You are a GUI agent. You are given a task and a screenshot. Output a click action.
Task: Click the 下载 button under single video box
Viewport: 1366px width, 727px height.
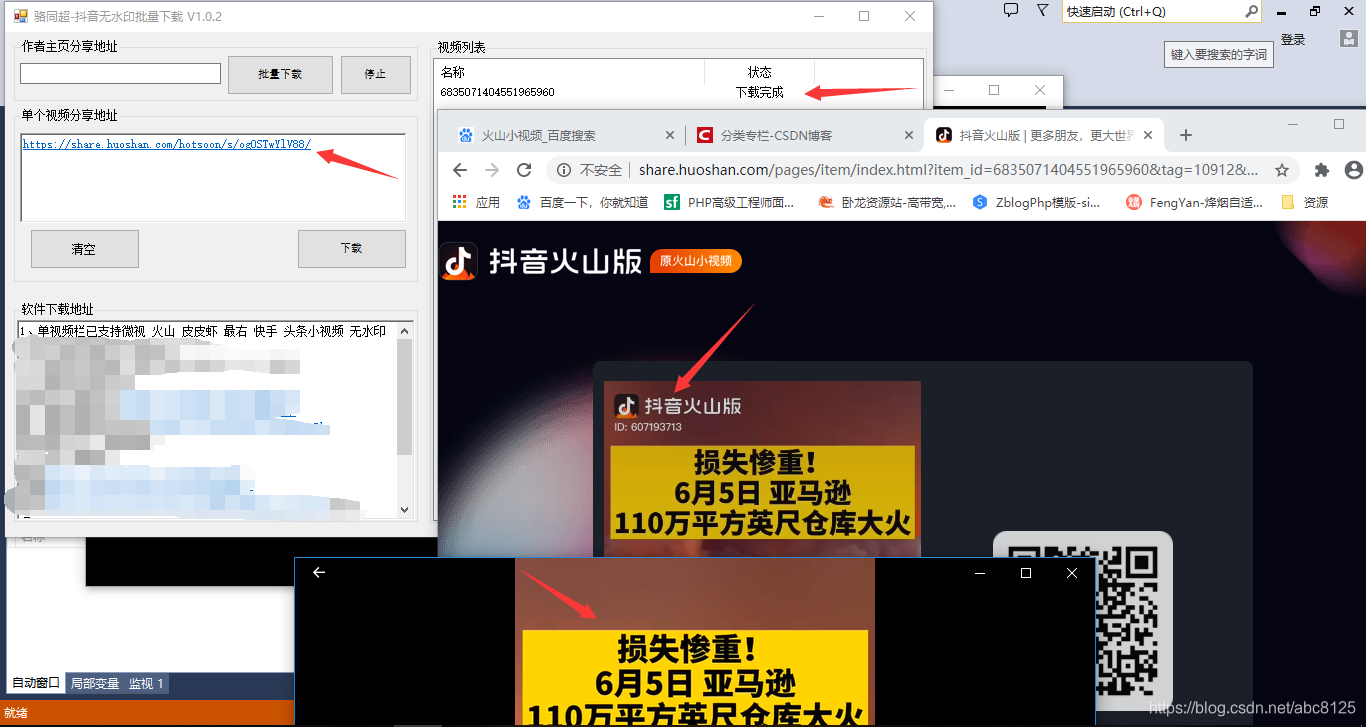pyautogui.click(x=352, y=248)
